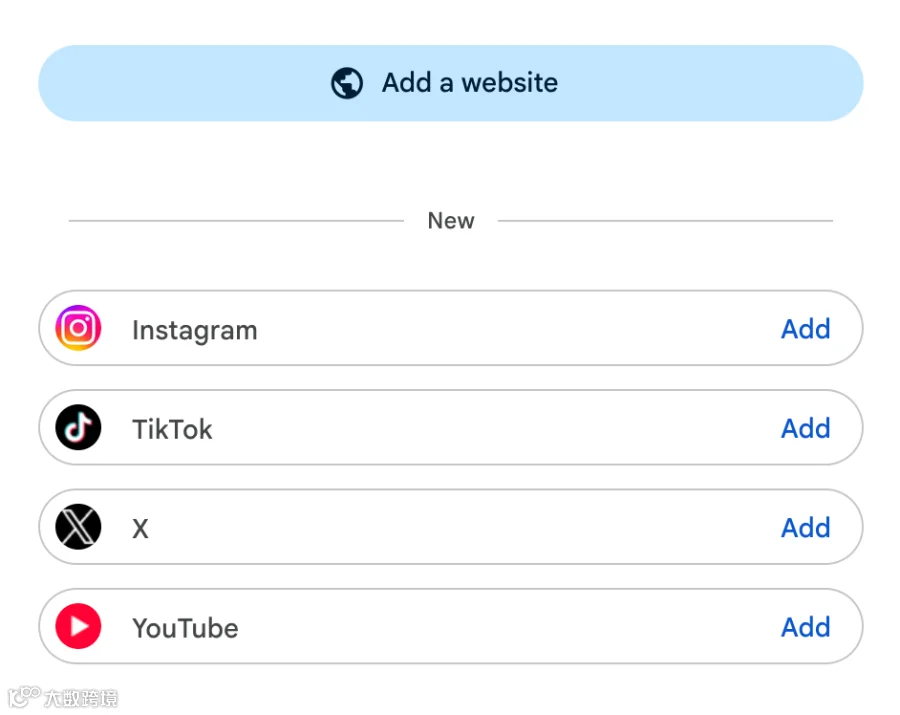Click the TikTok logo icon
This screenshot has height=715, width=900.
[79, 428]
